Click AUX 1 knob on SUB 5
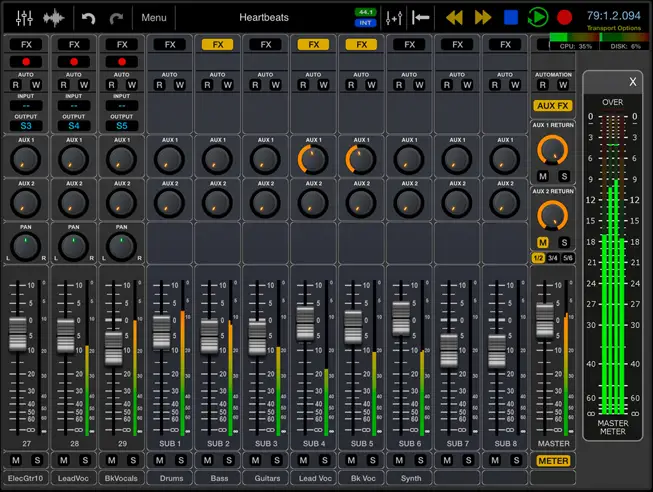The height and width of the screenshot is (492, 653). 361,160
